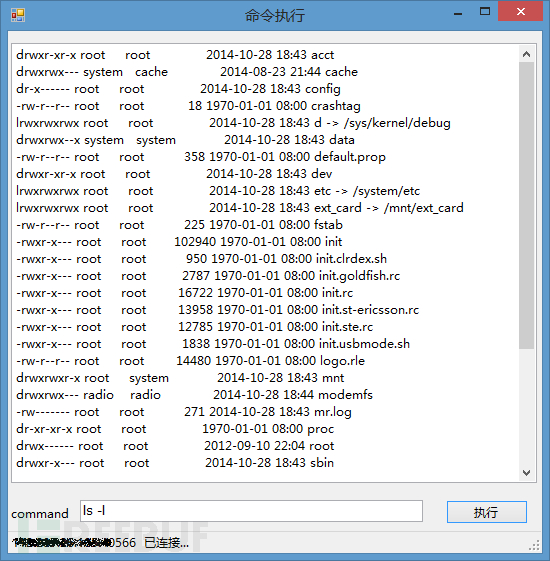
Task: Click the application icon in title bar
Action: (x=18, y=15)
